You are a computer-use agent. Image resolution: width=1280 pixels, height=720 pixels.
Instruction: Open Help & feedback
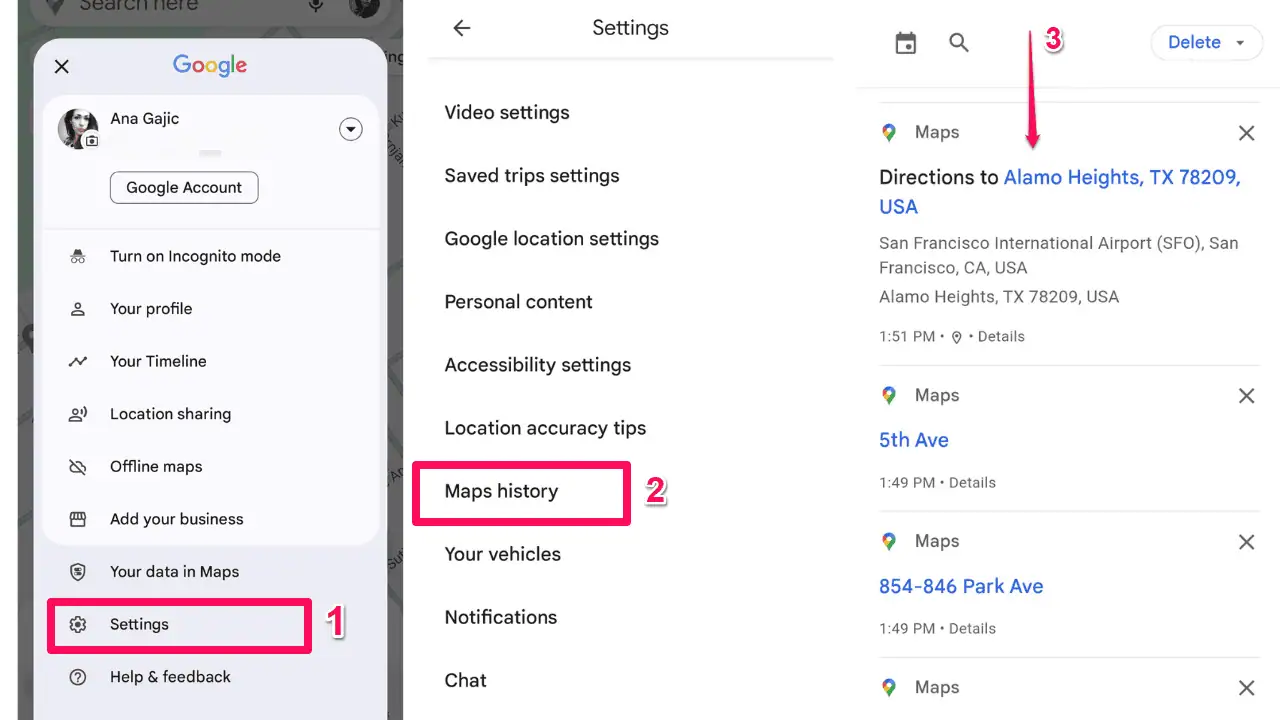click(170, 677)
